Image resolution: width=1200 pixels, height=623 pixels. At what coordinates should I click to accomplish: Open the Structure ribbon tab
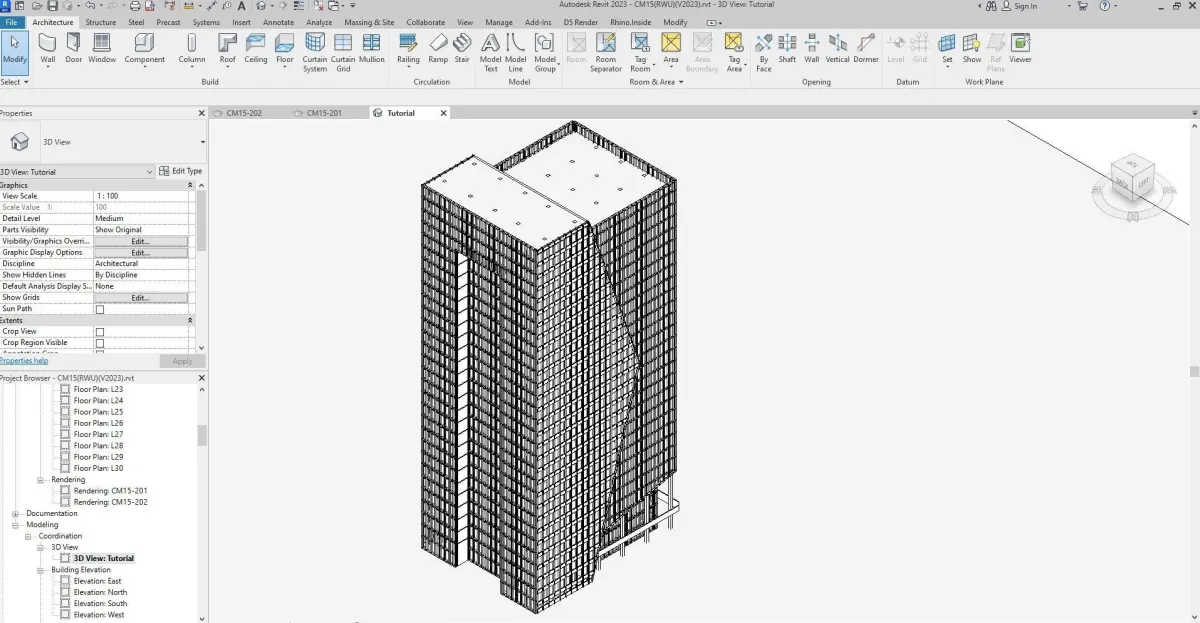coord(100,22)
